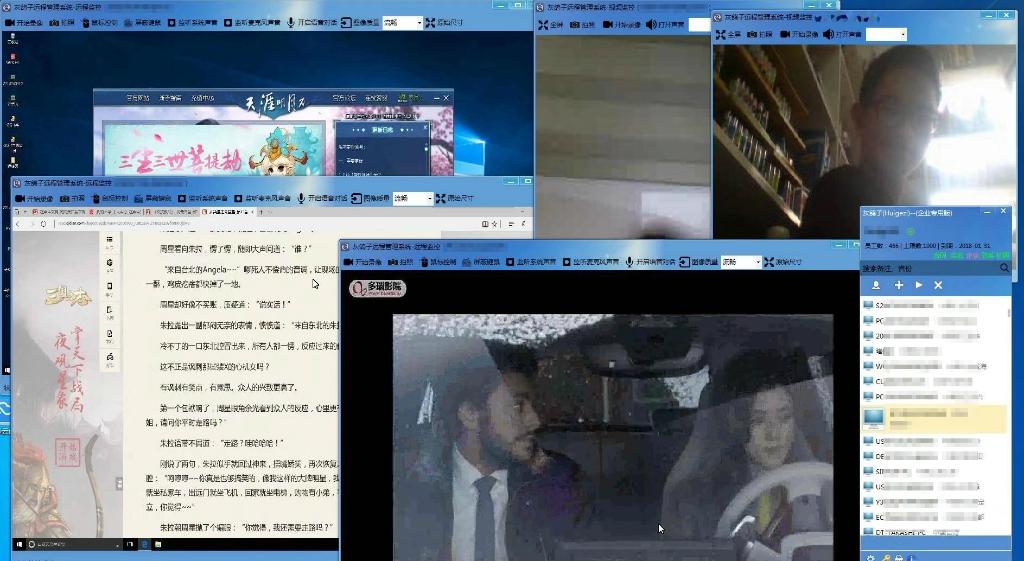This screenshot has width=1024, height=561.
Task: Click the magnifier search icon in client panel
Action: [x=1004, y=268]
